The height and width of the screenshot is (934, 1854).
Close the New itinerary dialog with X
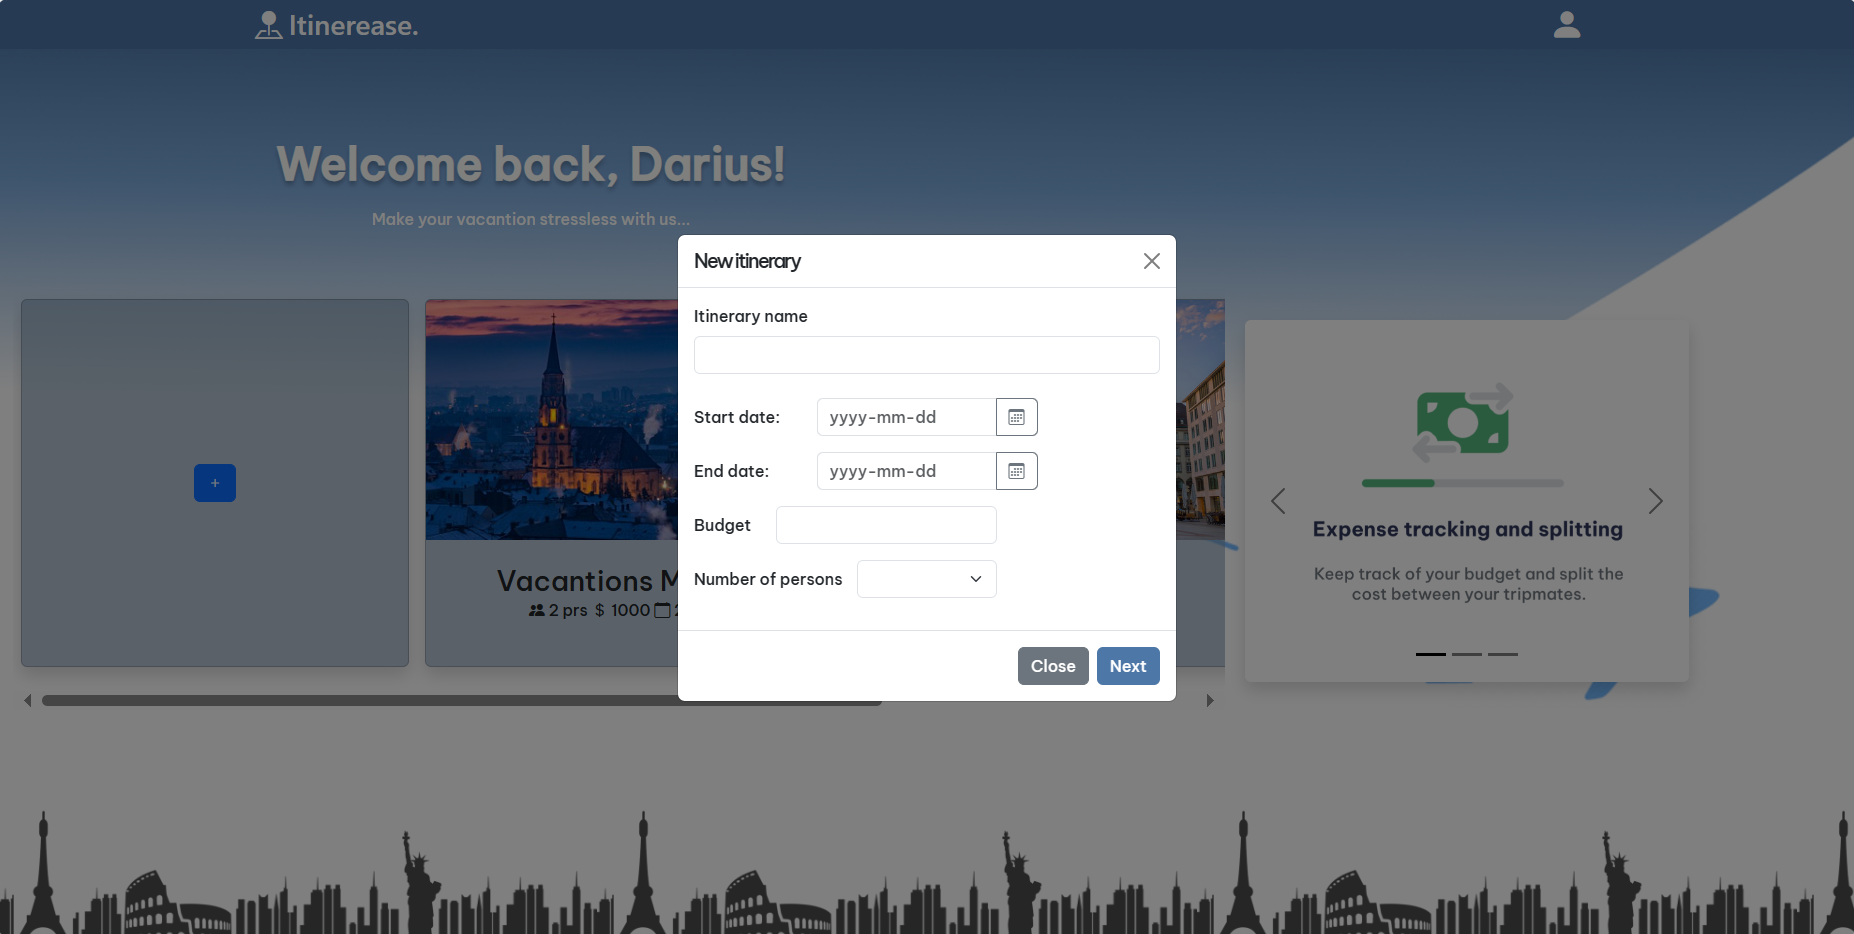(x=1151, y=261)
